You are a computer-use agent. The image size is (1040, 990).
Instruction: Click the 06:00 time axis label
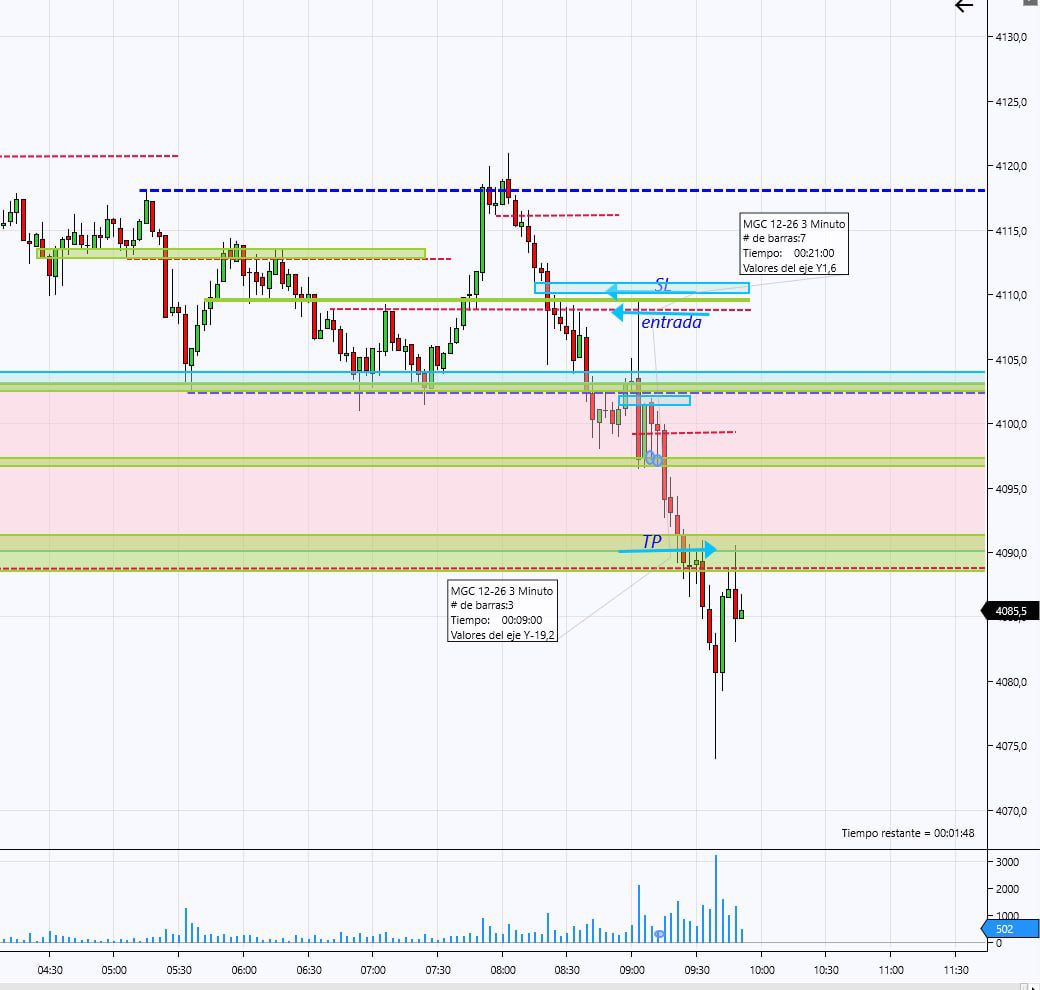point(243,970)
